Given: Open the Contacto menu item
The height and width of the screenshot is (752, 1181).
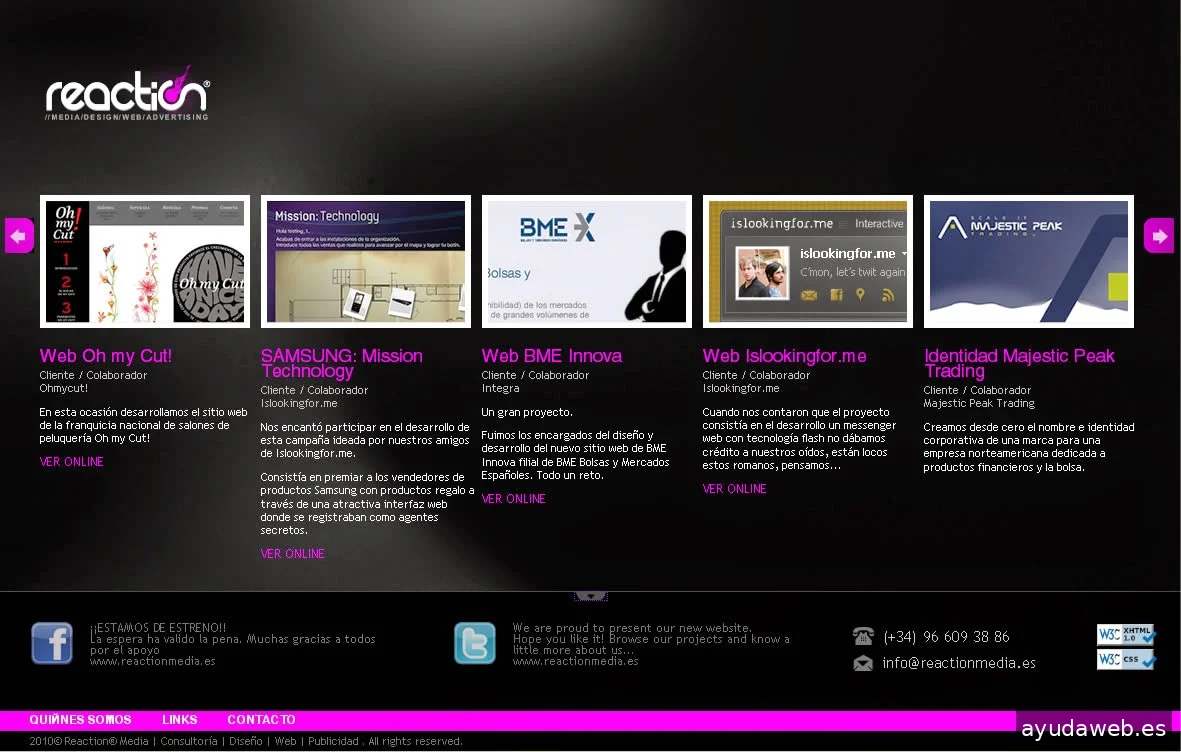Looking at the screenshot, I should tap(261, 720).
